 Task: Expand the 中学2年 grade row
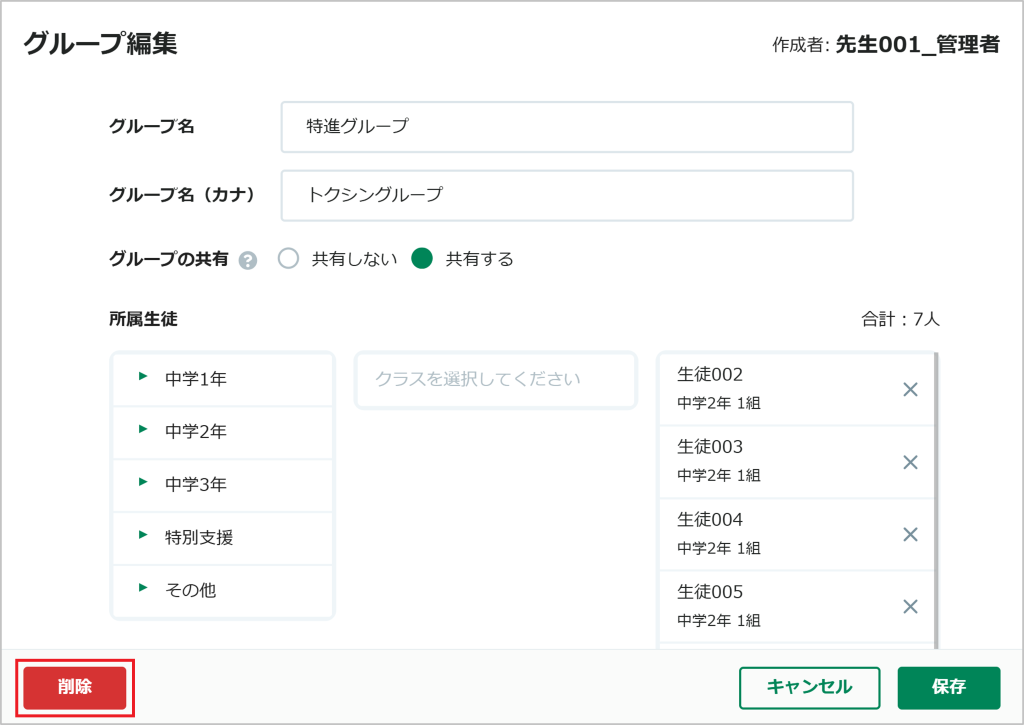click(223, 432)
